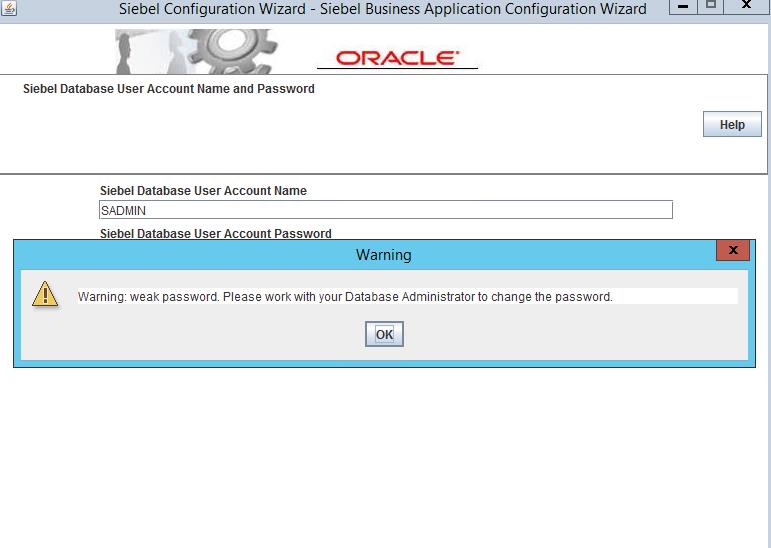Open Help for the configuration wizard
The image size is (771, 548).
(x=732, y=125)
